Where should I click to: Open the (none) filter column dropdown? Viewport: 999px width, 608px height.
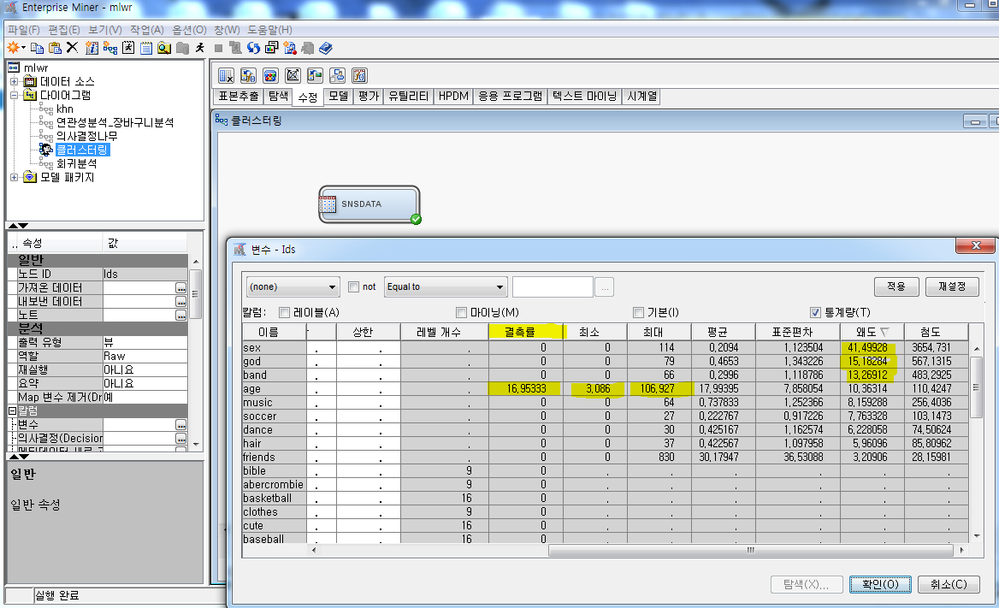point(293,287)
